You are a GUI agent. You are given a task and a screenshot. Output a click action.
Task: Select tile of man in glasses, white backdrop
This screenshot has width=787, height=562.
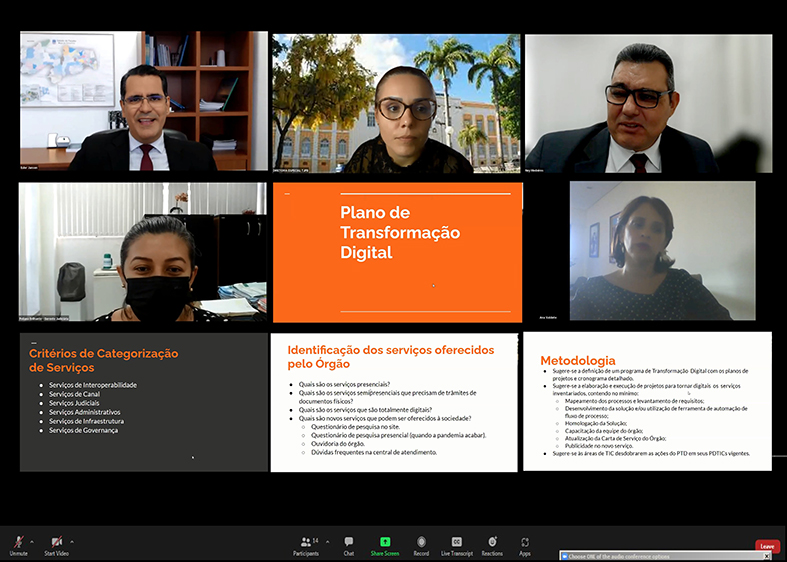pos(648,103)
